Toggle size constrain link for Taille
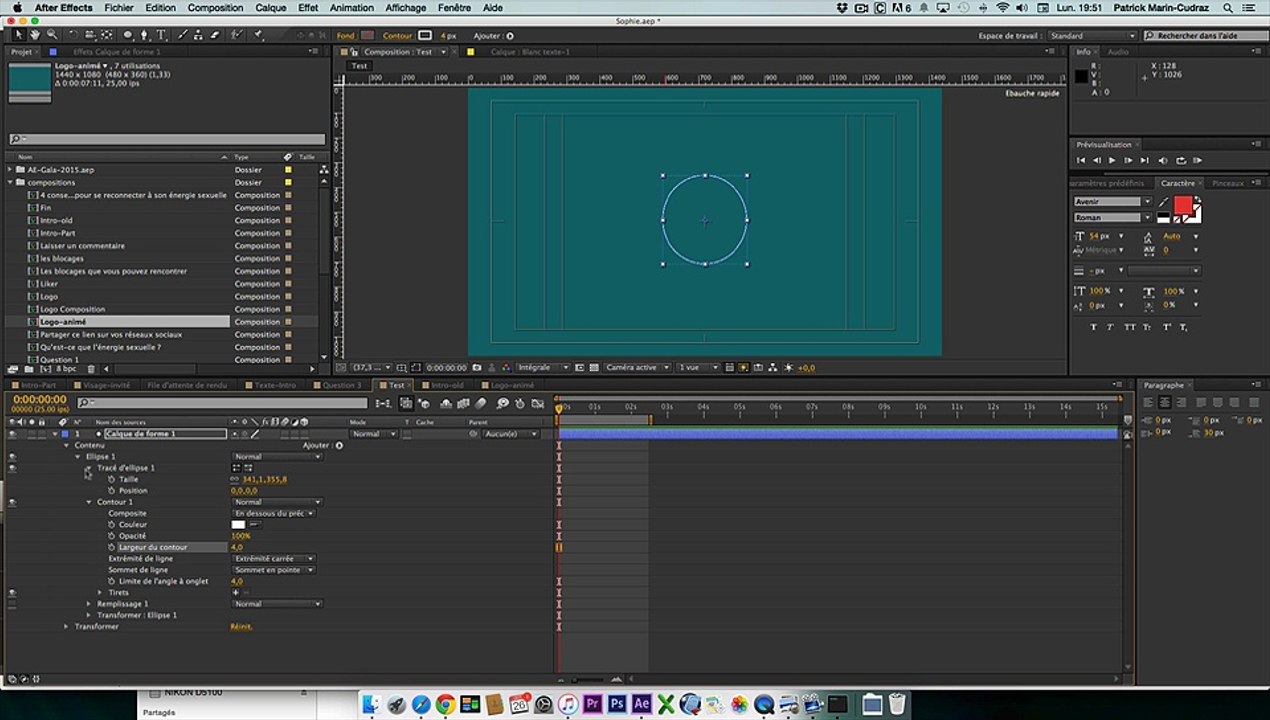 (235, 479)
